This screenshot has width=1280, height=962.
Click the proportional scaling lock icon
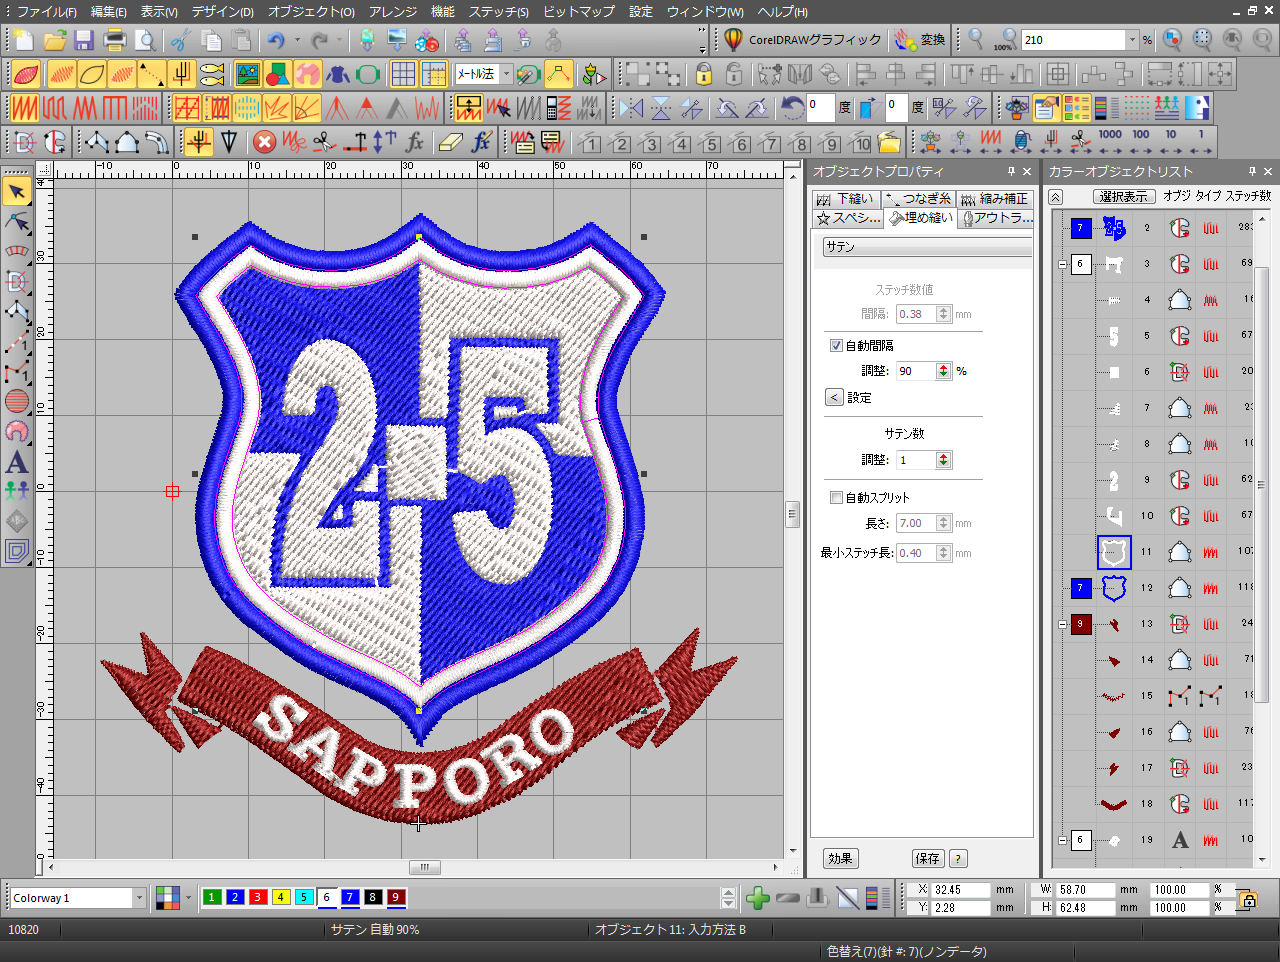(x=1248, y=899)
